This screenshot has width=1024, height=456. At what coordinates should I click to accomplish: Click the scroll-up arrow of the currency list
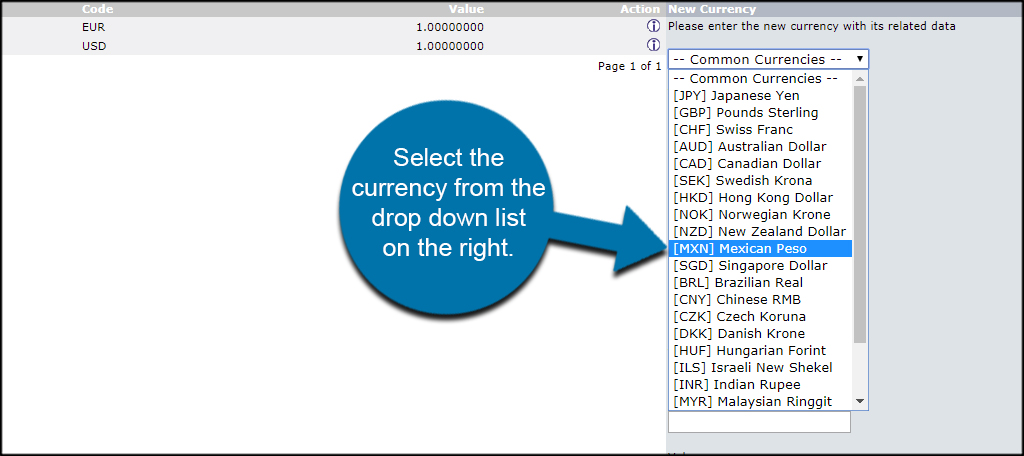click(x=860, y=78)
